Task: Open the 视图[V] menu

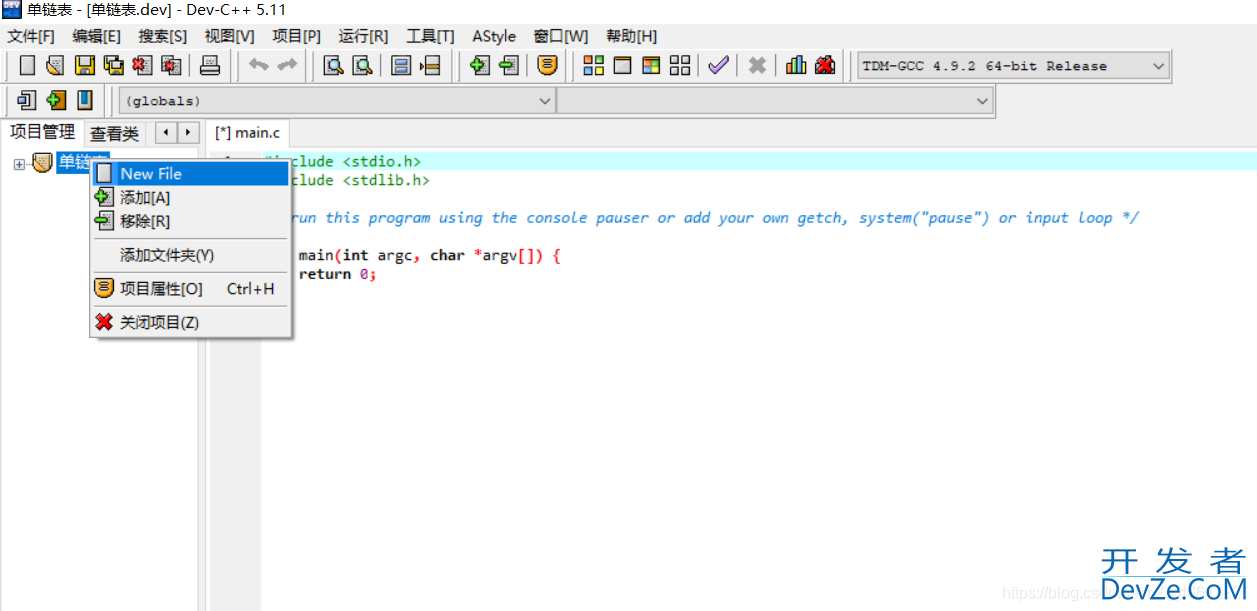Action: coord(229,36)
